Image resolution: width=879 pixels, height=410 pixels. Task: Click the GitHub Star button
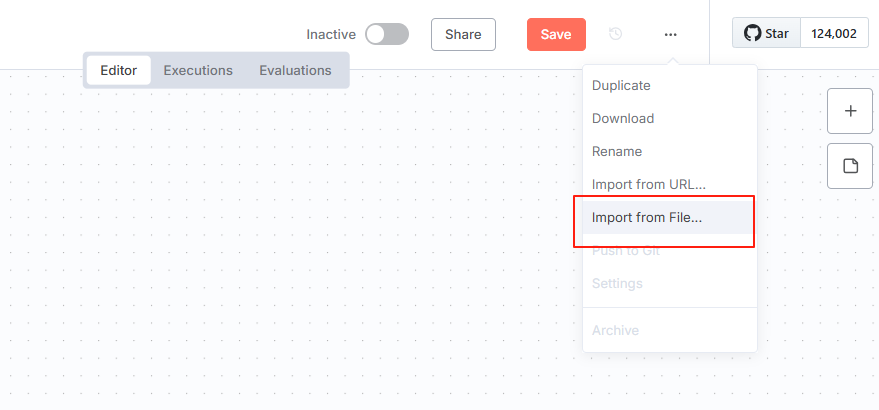[767, 34]
